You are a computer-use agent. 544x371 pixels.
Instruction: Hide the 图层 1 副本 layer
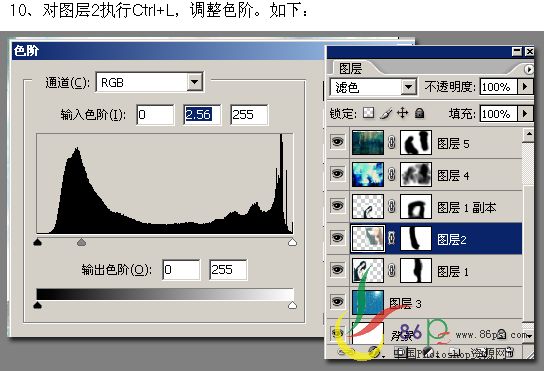coord(337,206)
